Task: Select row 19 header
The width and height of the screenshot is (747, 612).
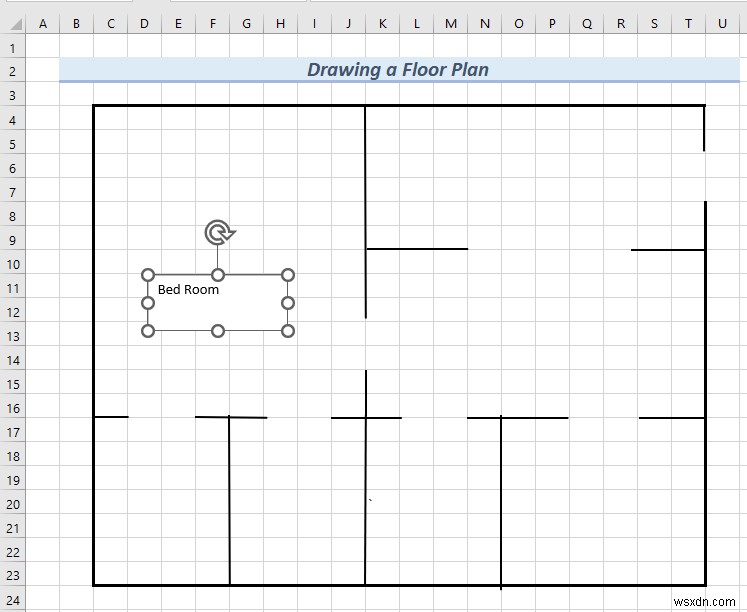Action: coord(12,480)
